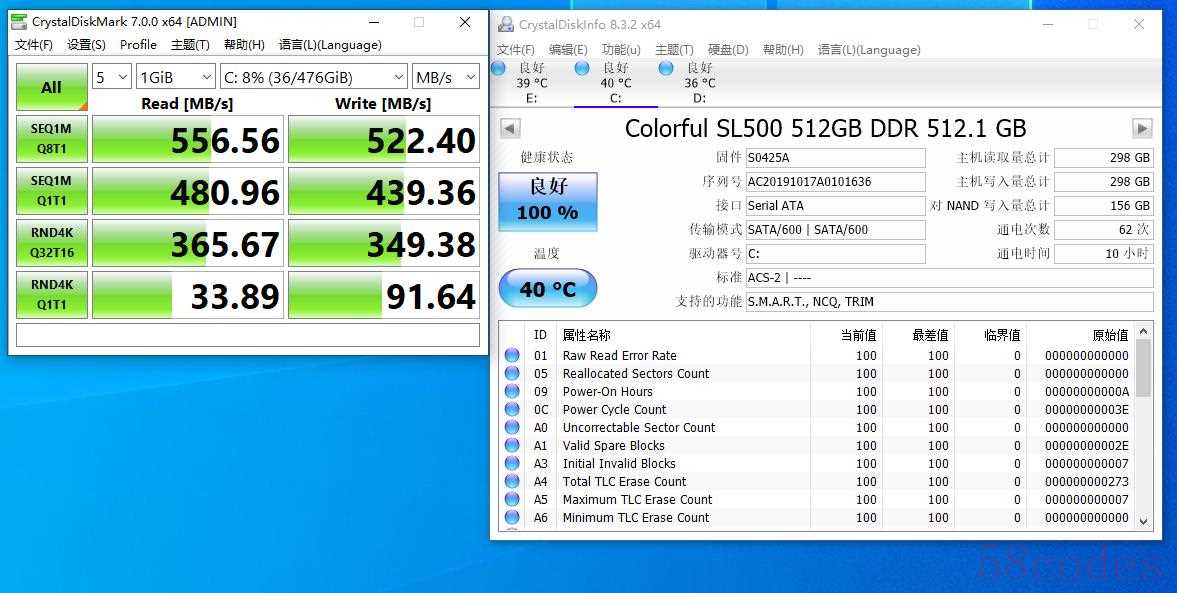
Task: Start the SEQ1M Q8T1 test
Action: [52, 139]
